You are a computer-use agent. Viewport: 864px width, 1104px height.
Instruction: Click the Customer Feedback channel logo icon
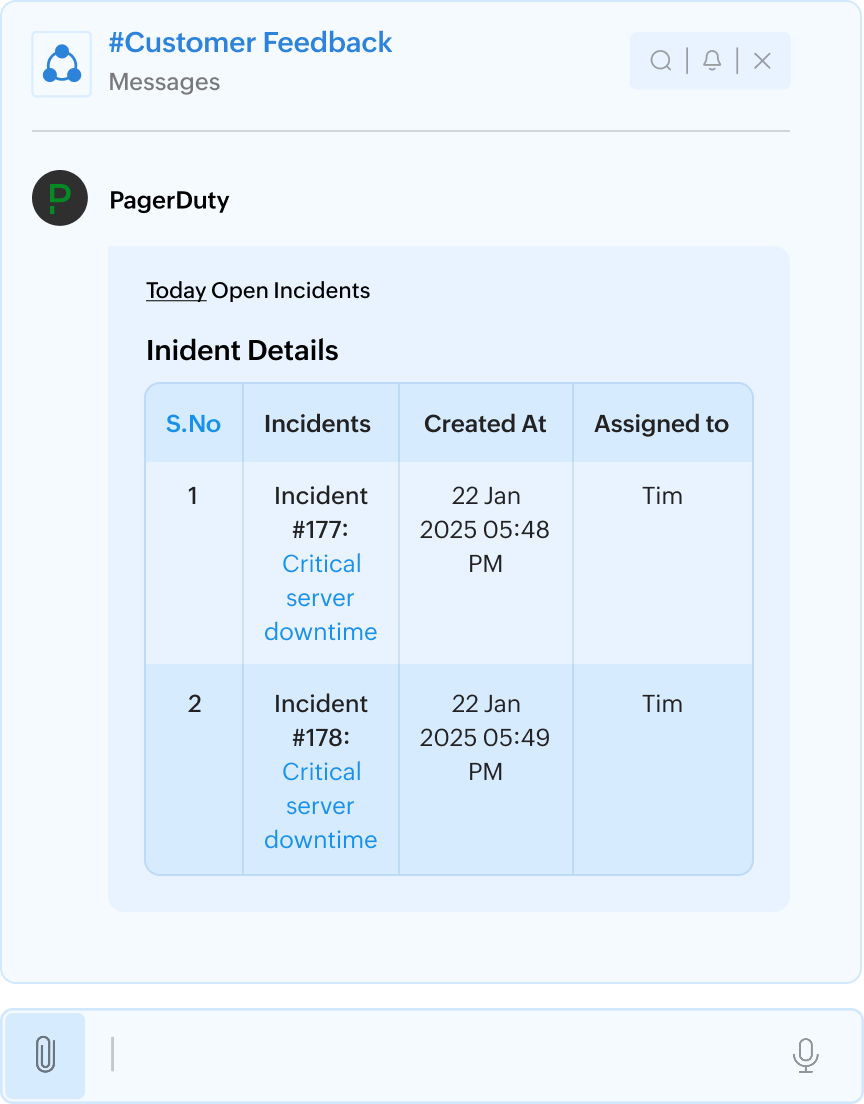click(62, 64)
